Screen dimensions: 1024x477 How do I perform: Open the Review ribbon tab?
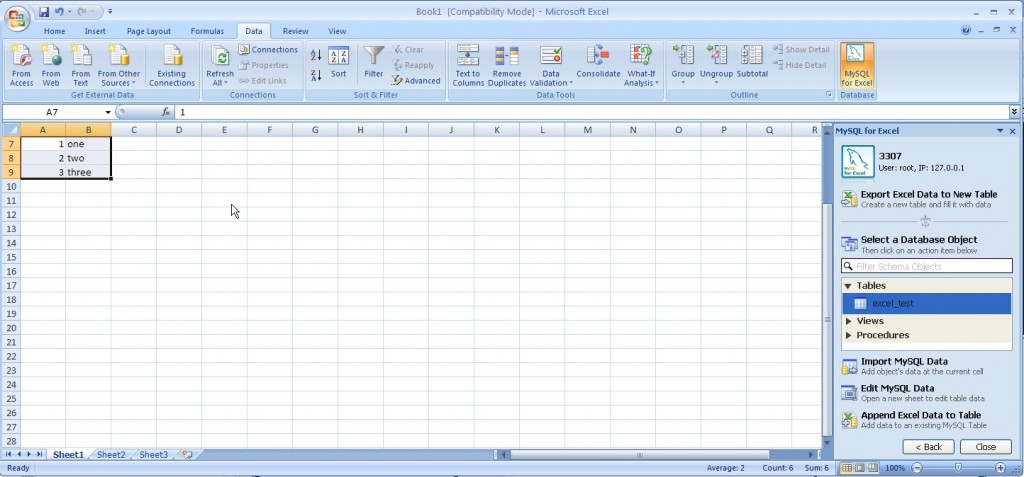(295, 31)
